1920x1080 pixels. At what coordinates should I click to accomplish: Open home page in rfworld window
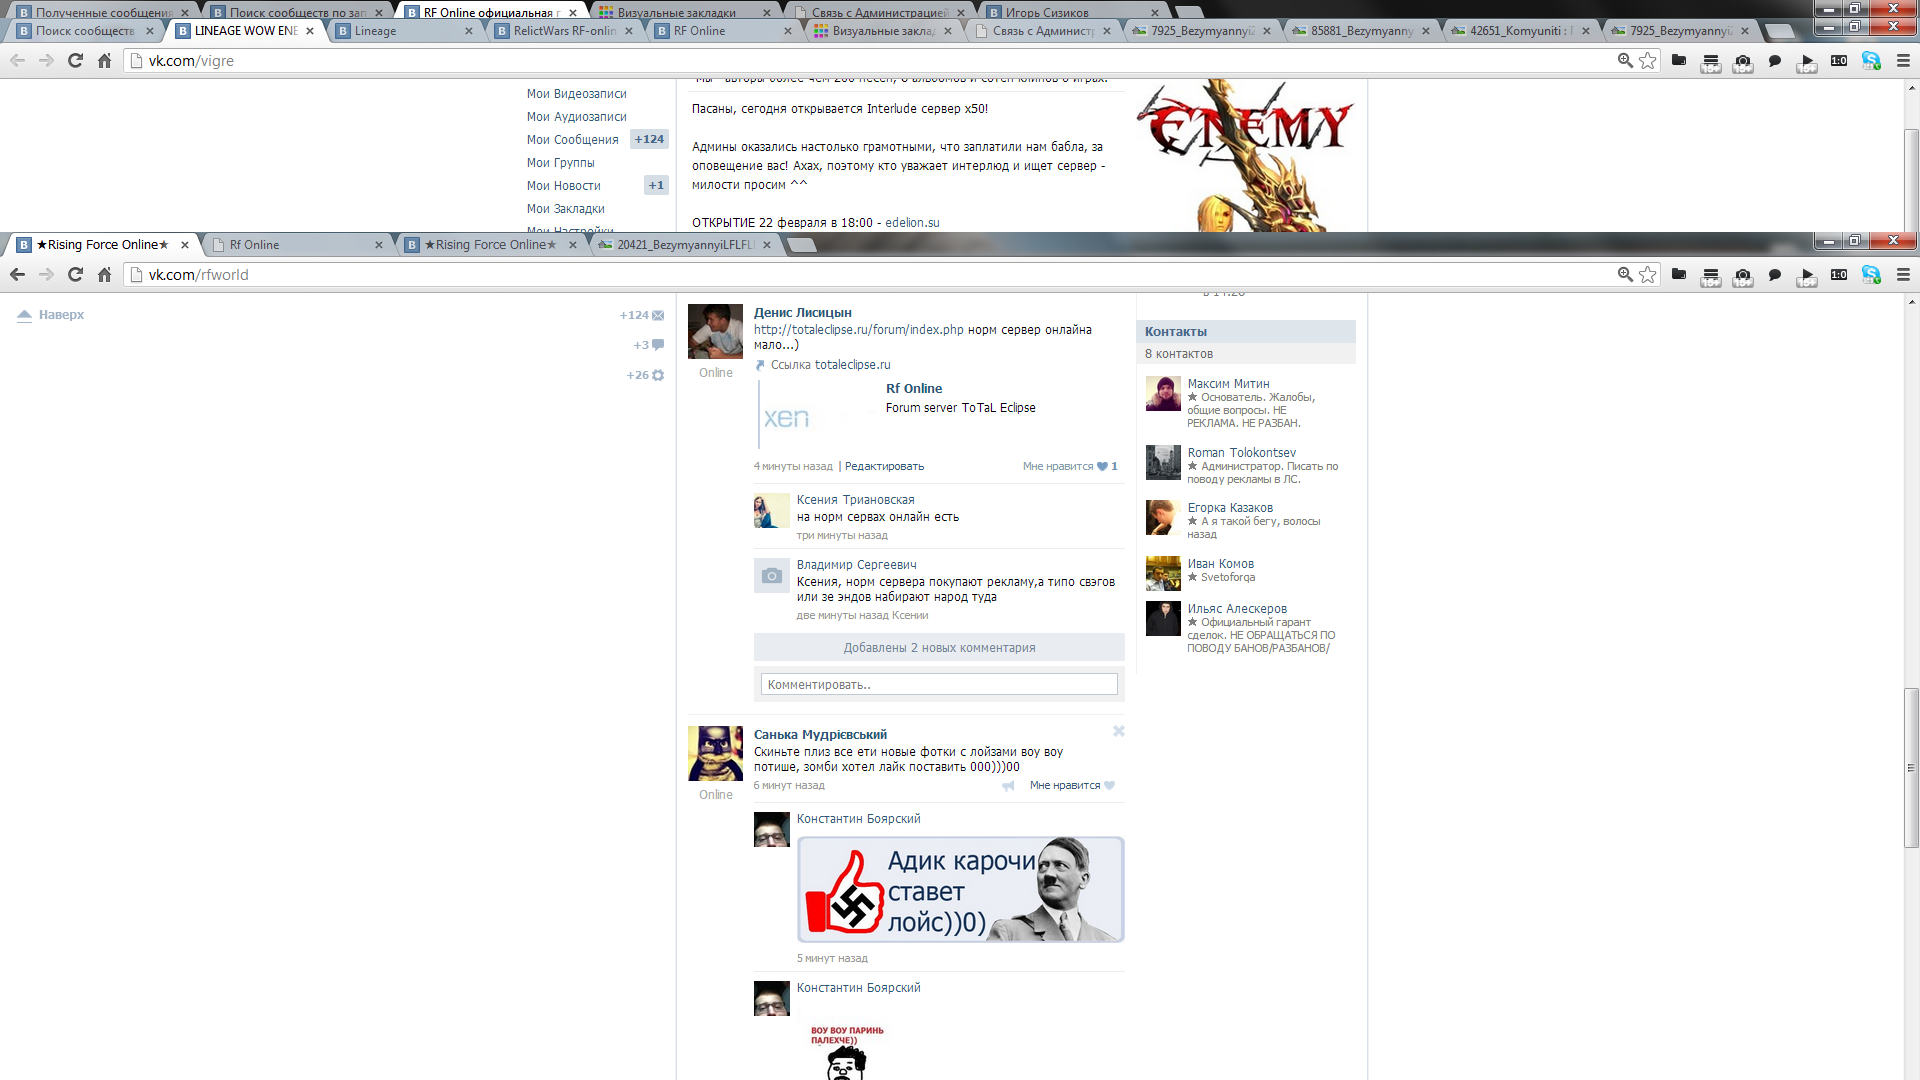click(x=104, y=274)
